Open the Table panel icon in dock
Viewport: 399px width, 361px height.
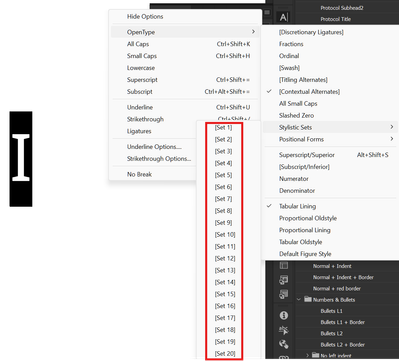283,266
